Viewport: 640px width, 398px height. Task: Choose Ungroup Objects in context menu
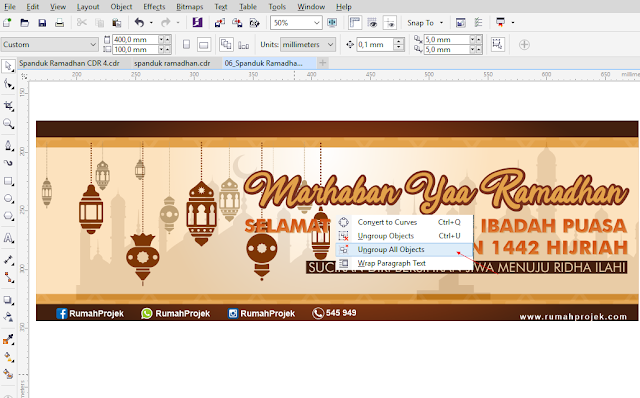pos(404,236)
